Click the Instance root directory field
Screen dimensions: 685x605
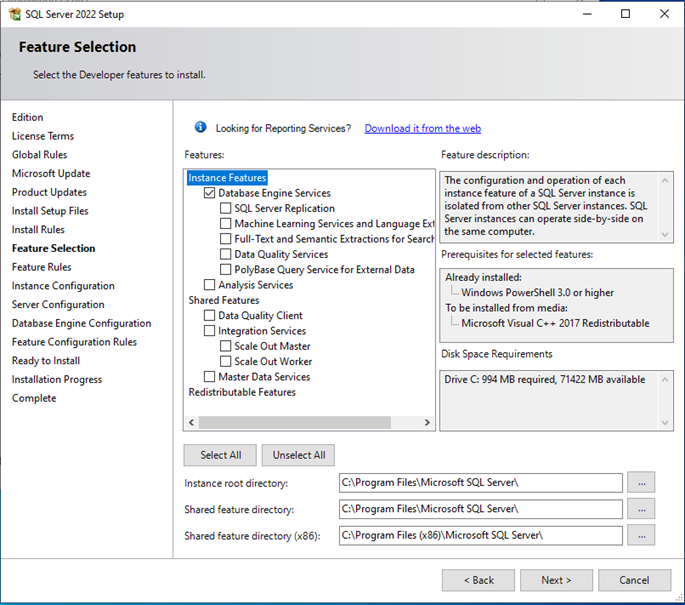(x=481, y=483)
